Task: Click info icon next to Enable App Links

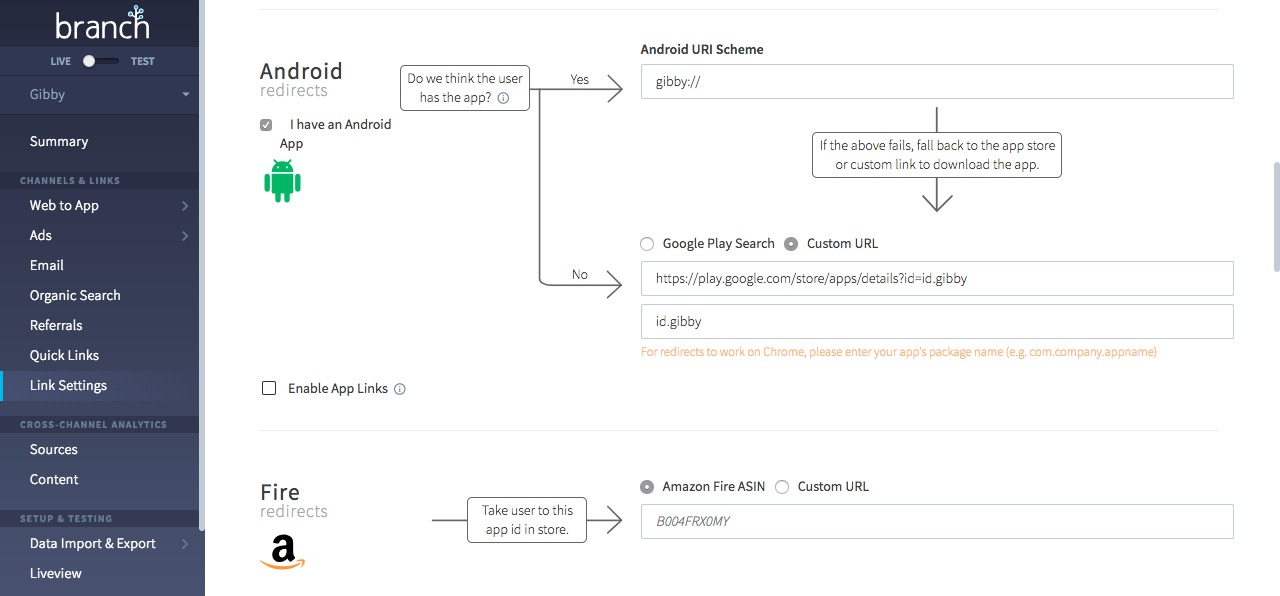Action: [x=400, y=389]
